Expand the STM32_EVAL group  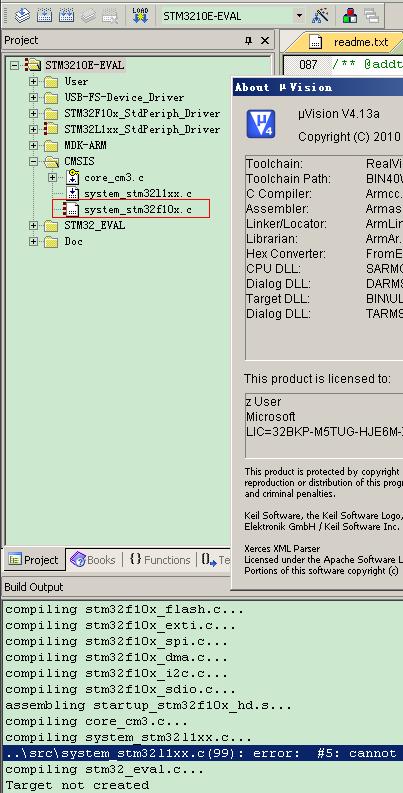[x=33, y=226]
